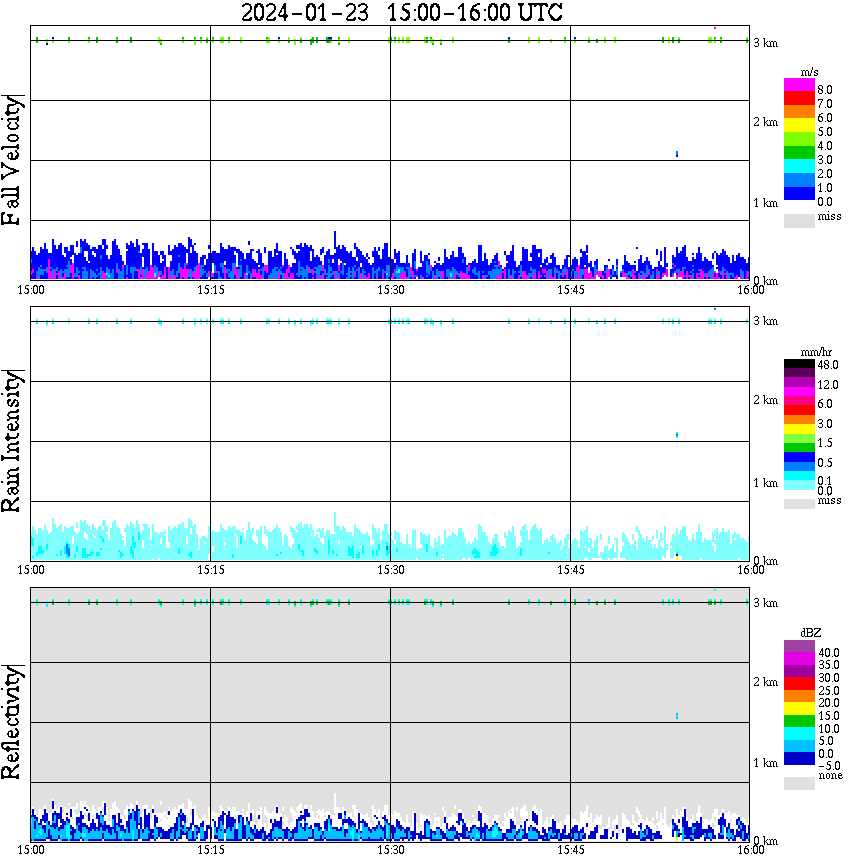Click the tall spike near 15:25 in Fall Velocity
The image size is (850, 868).
(335, 239)
